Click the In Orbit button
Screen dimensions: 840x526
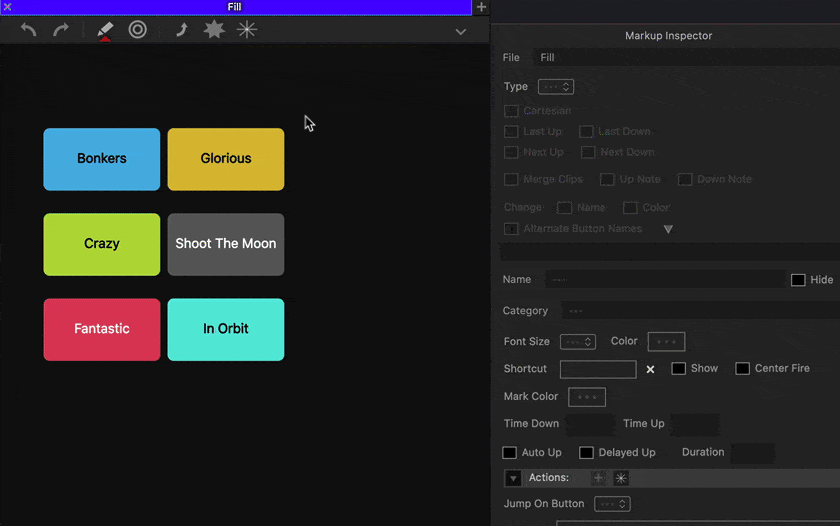pyautogui.click(x=226, y=329)
